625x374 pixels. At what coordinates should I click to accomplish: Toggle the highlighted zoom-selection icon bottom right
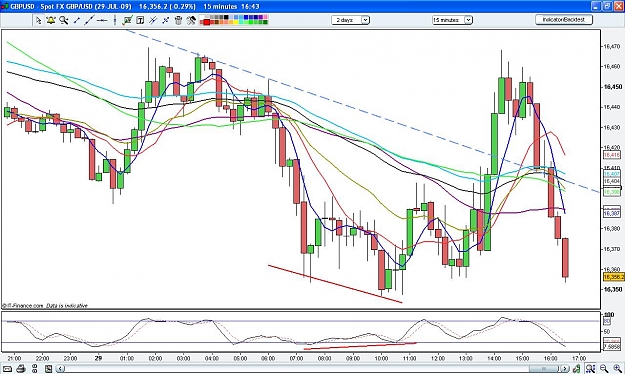click(x=590, y=368)
